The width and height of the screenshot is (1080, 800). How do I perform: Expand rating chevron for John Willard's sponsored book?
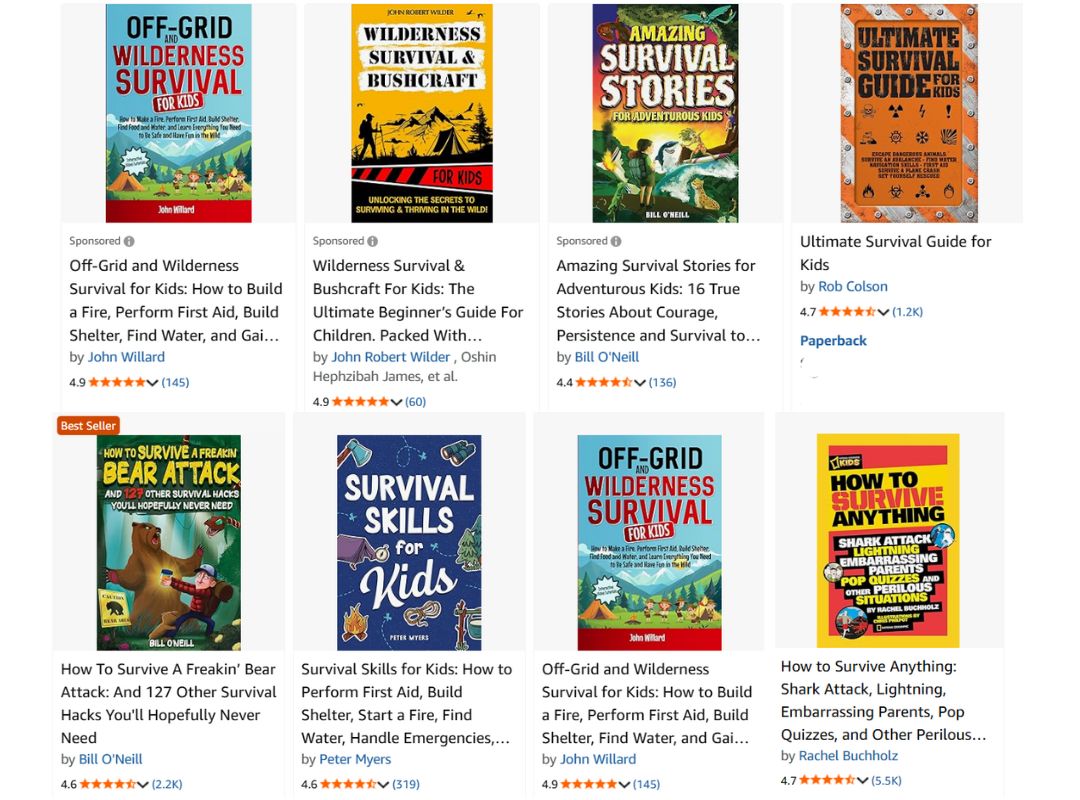pyautogui.click(x=153, y=382)
